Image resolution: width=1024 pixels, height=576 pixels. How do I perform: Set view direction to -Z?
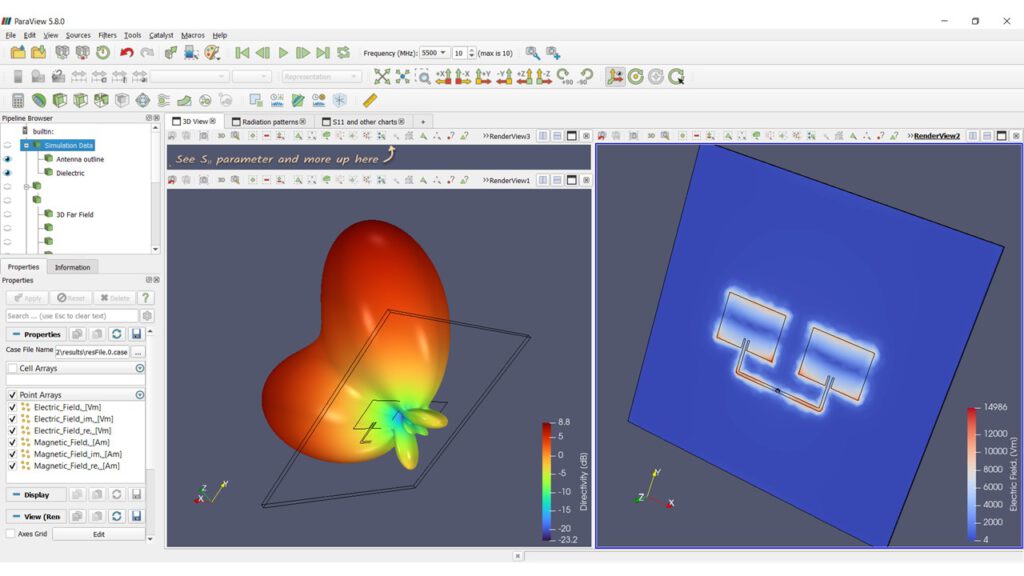[x=544, y=77]
